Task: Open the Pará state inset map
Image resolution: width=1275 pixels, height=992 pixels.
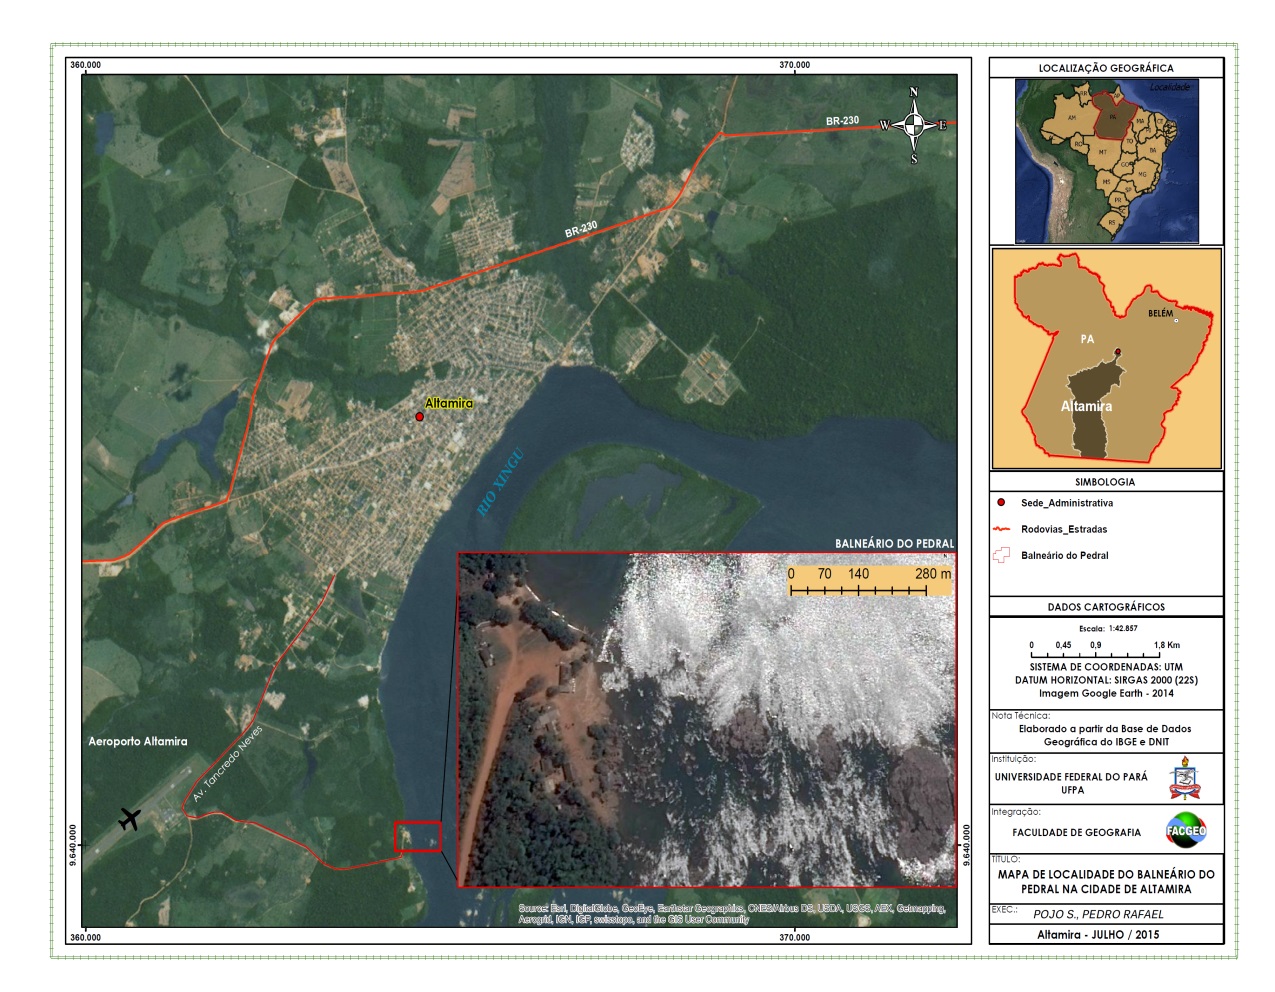Action: (1106, 359)
